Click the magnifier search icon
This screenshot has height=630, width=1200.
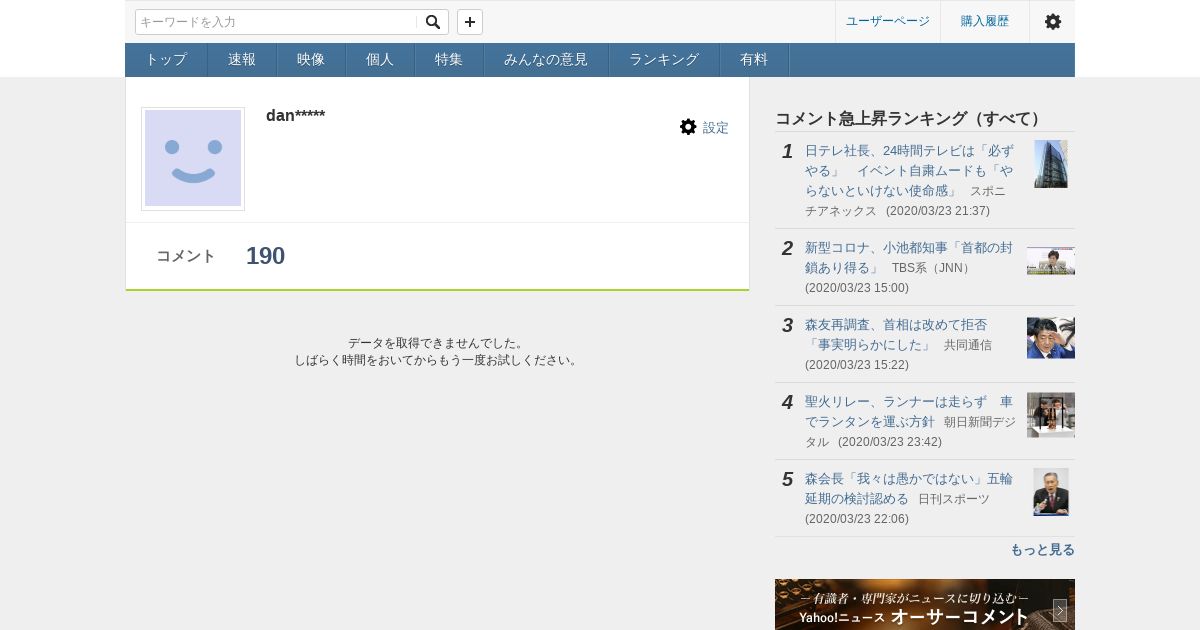[x=433, y=22]
